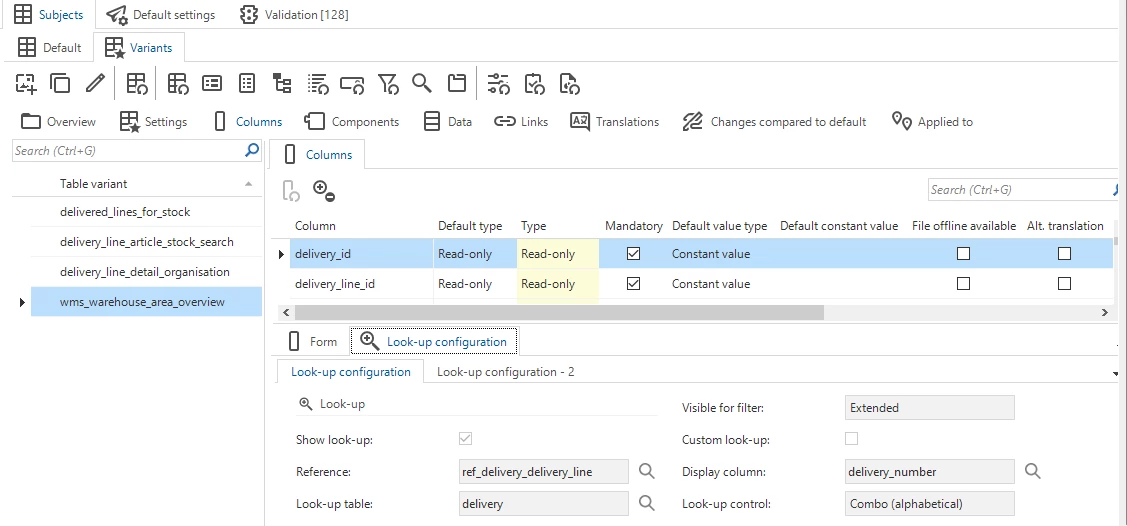Click the form layout toolbar icon
The width and height of the screenshot is (1127, 526).
(x=212, y=83)
